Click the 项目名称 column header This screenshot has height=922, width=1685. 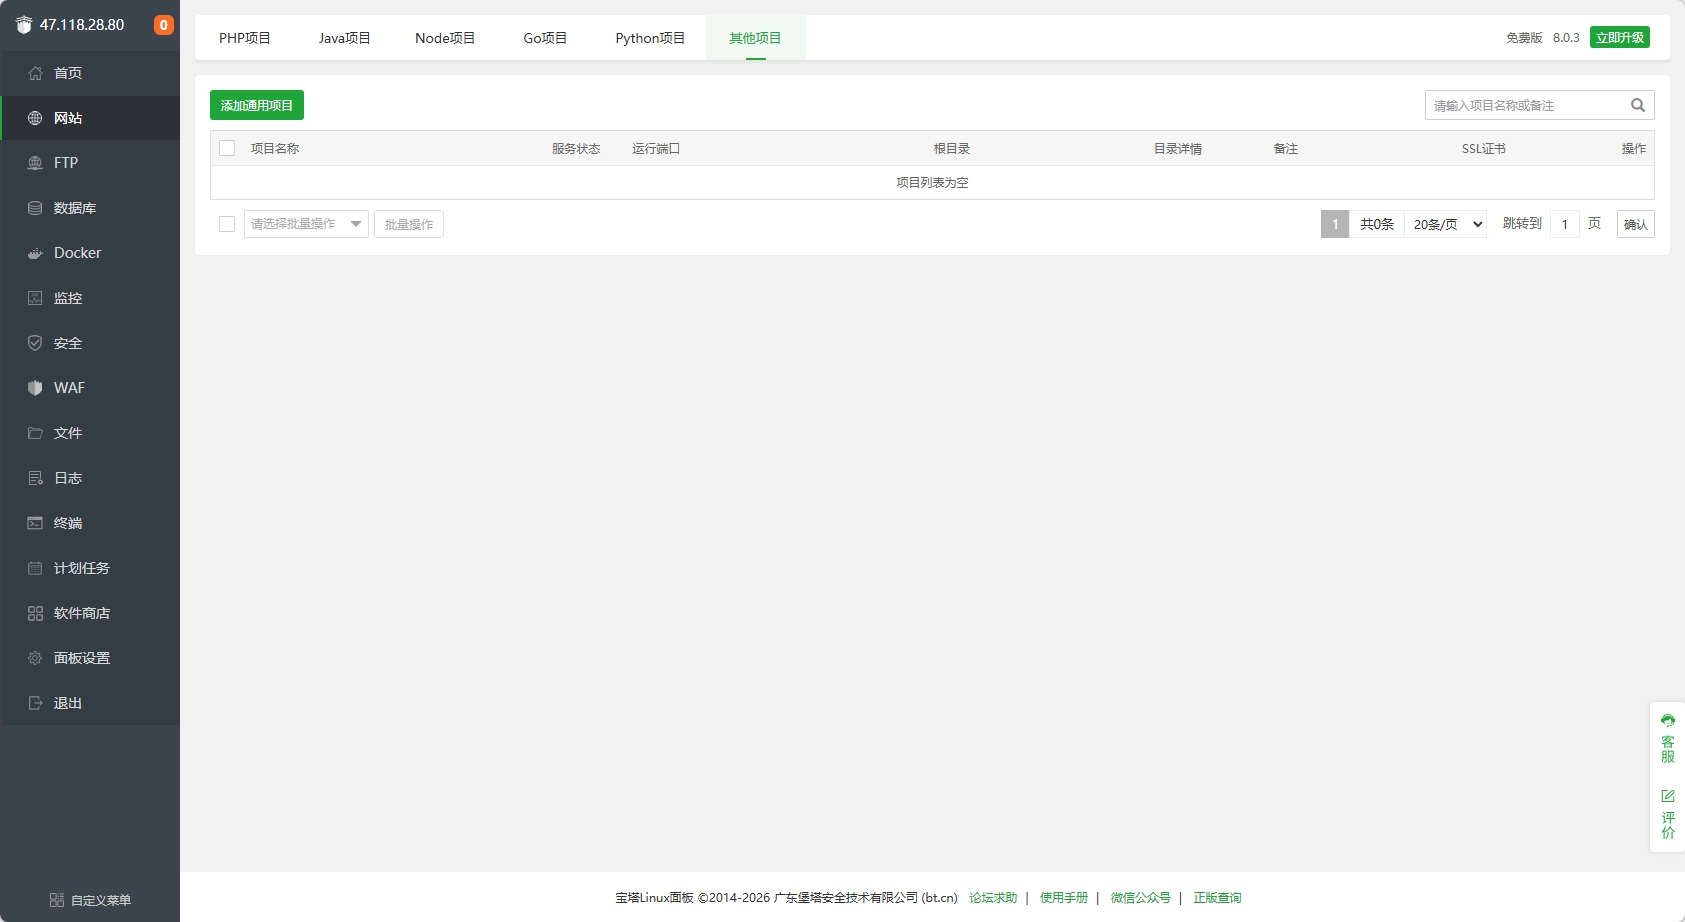pos(275,148)
